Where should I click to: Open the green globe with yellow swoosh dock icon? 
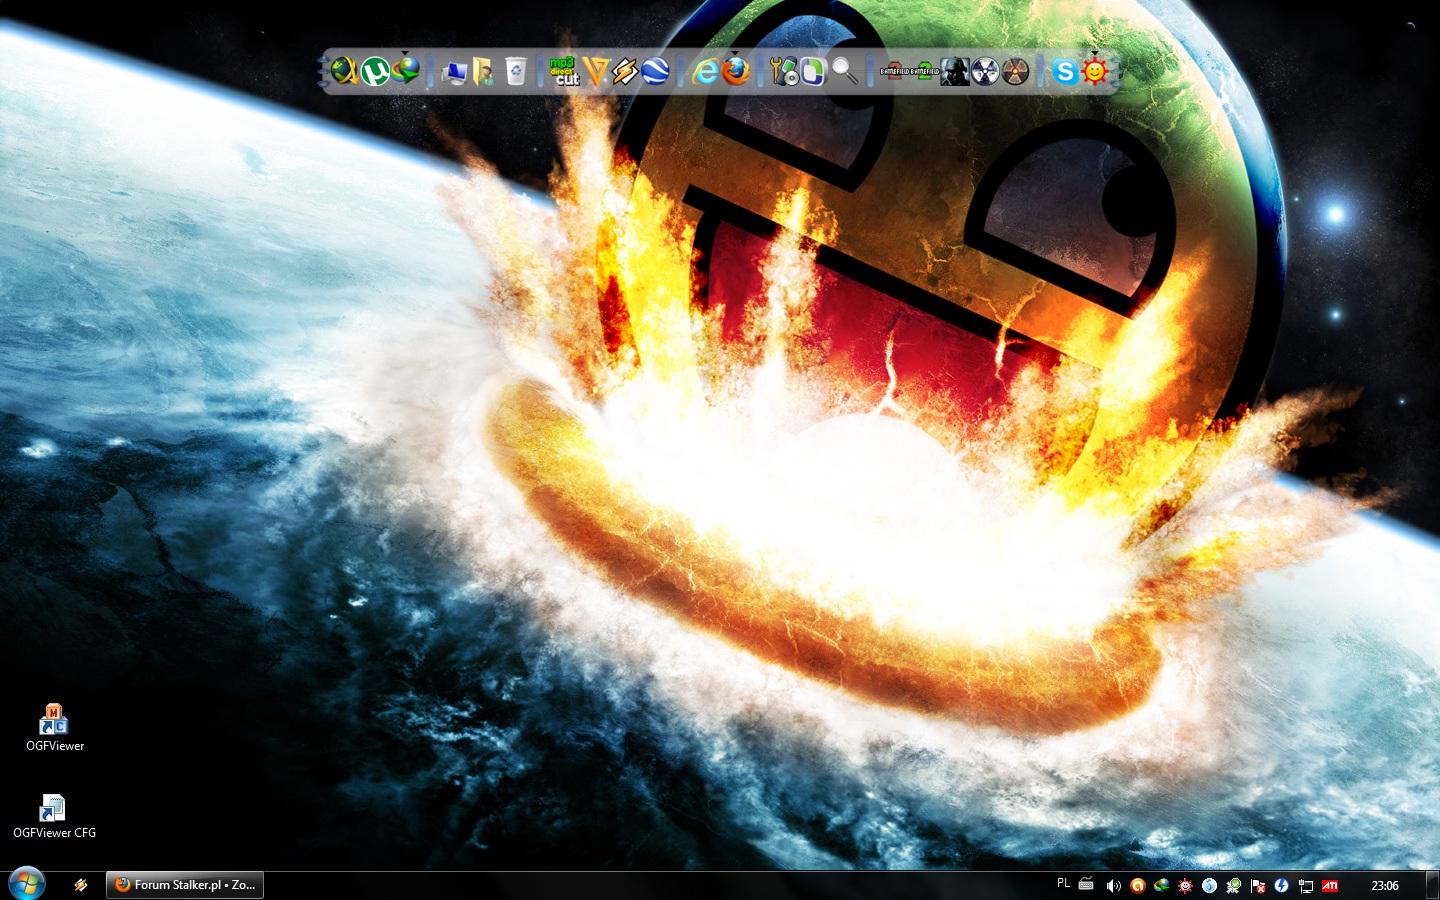(x=344, y=71)
